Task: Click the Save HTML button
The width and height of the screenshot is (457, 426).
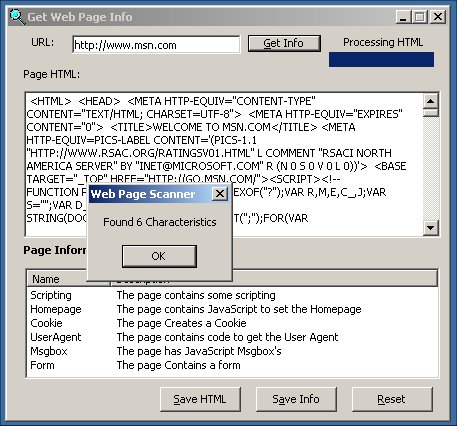Action: [x=200, y=399]
